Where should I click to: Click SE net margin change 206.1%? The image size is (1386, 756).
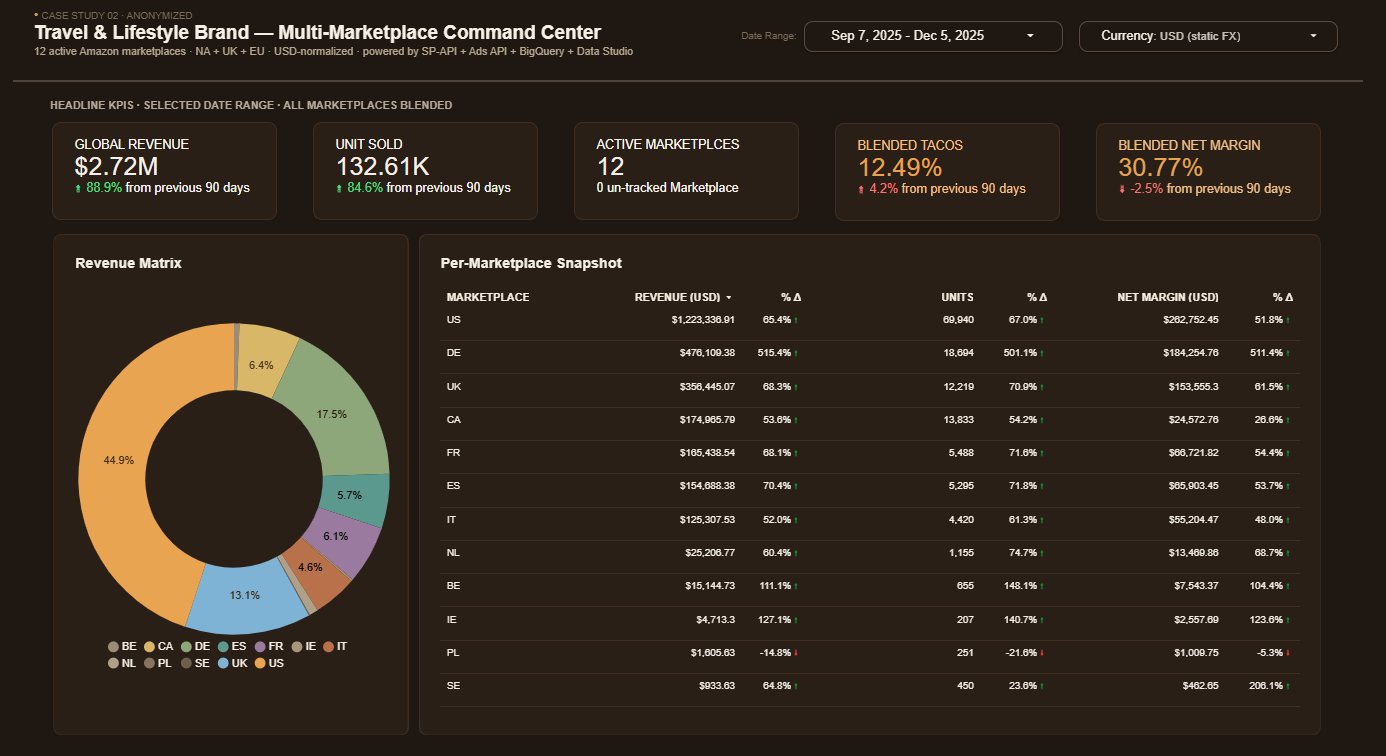coord(1268,686)
